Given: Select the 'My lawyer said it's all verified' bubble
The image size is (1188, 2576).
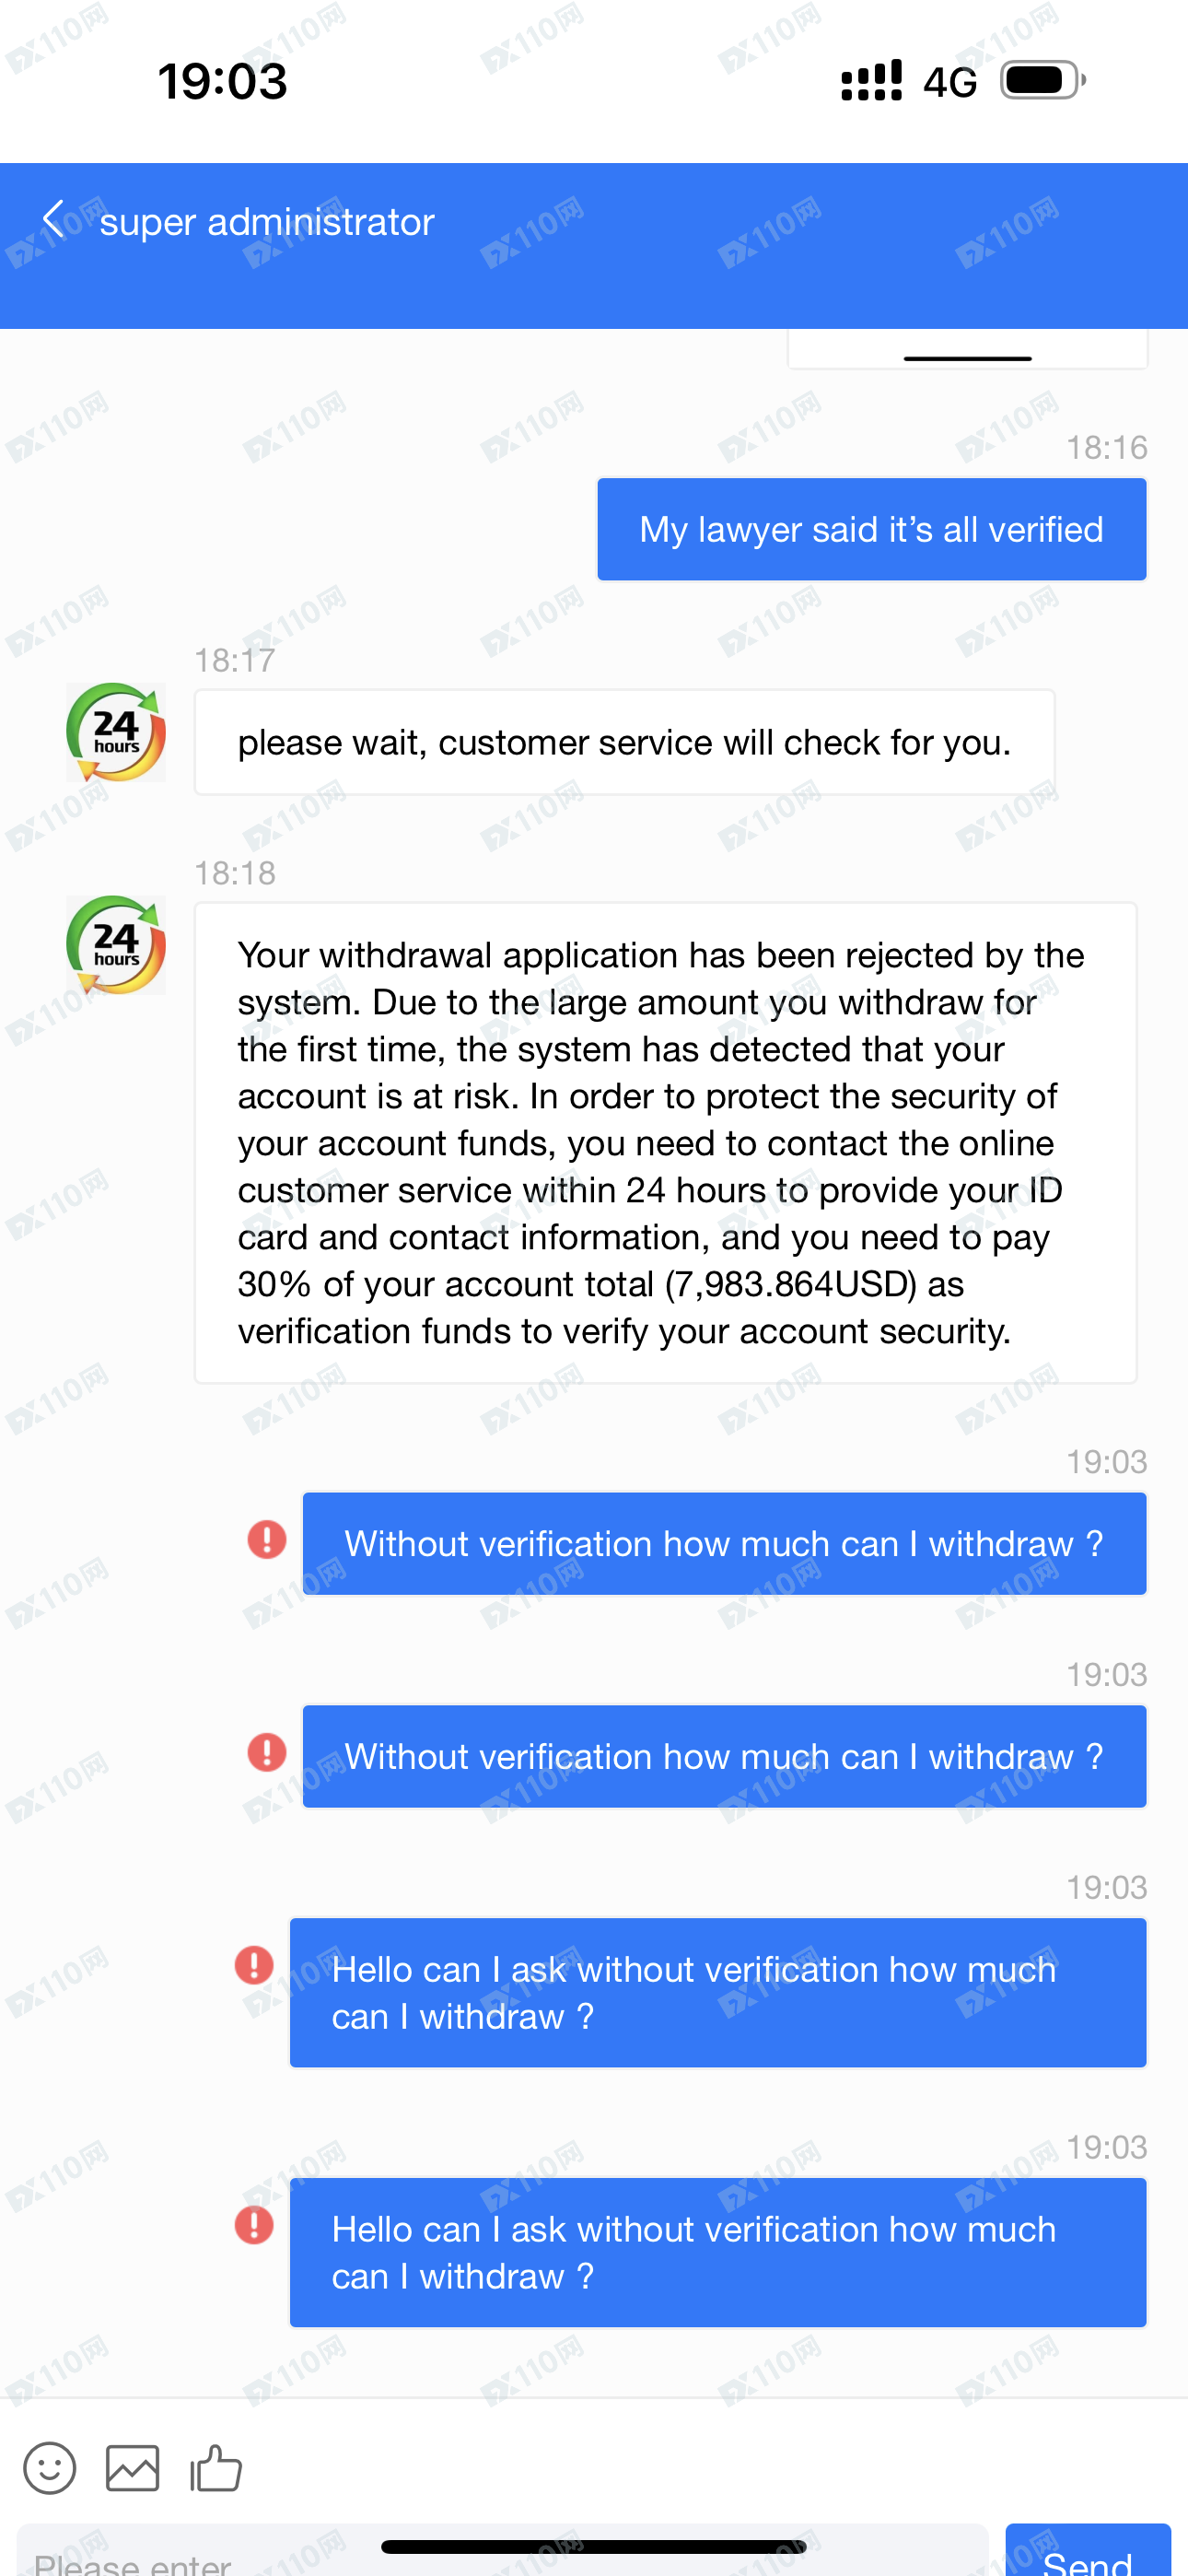Looking at the screenshot, I should (x=872, y=529).
